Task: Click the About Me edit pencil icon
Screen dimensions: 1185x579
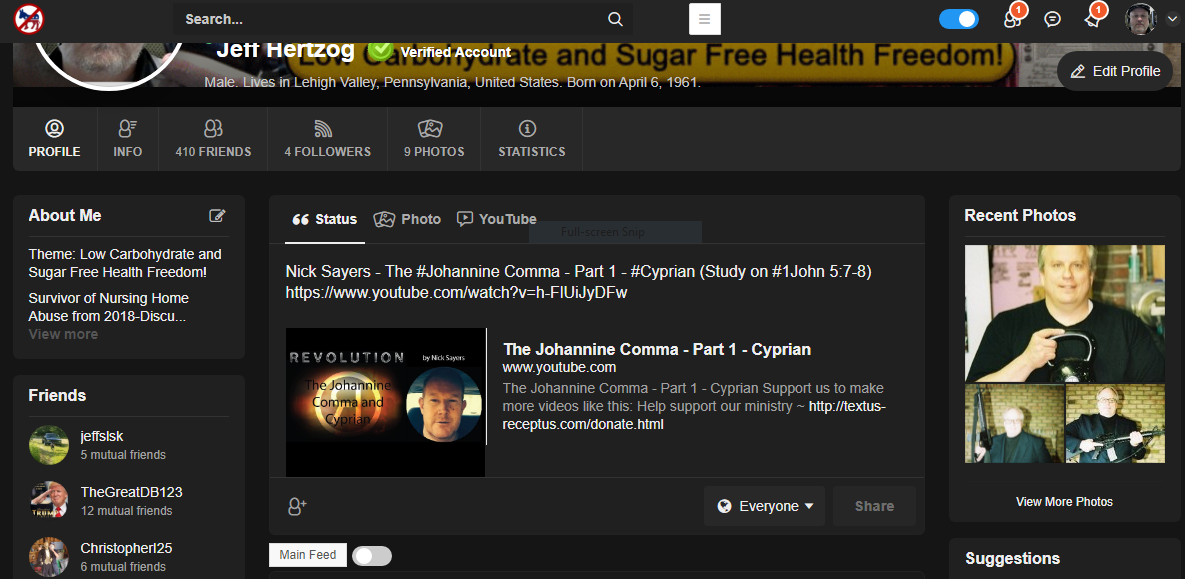Action: [217, 215]
